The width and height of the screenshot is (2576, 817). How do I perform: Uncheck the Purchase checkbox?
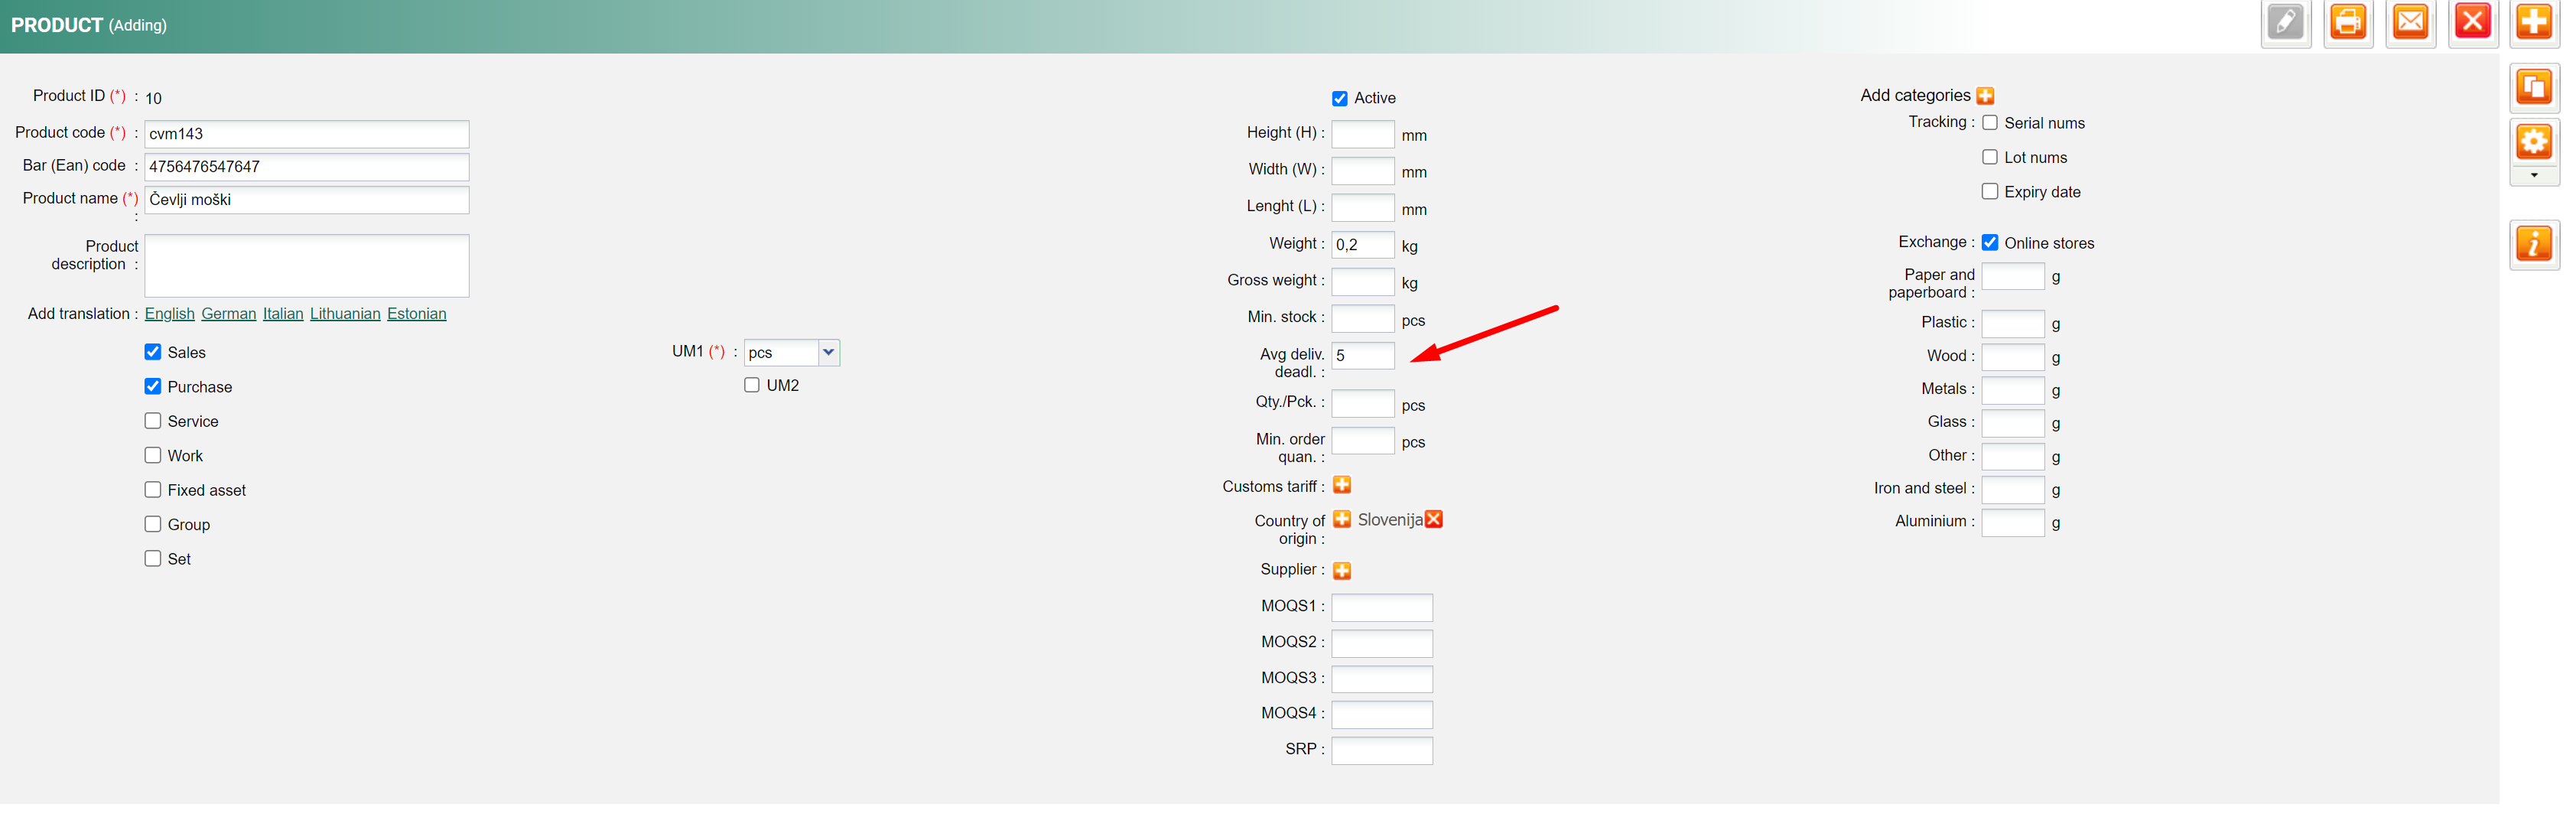[x=153, y=386]
